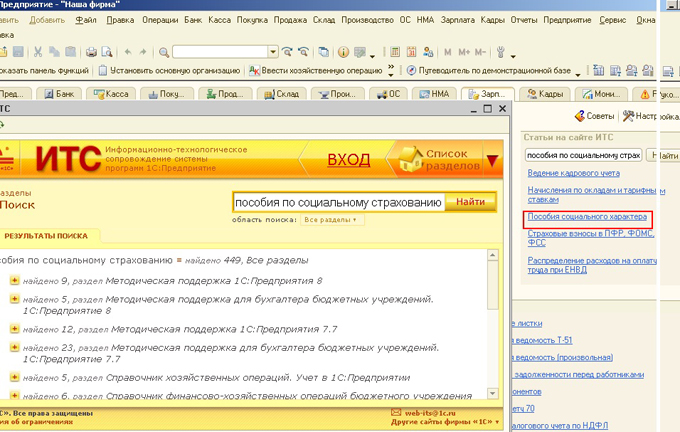Viewport: 680px width, 432px height.
Task: Open the Ведение кадрового учета link
Action: [573, 173]
